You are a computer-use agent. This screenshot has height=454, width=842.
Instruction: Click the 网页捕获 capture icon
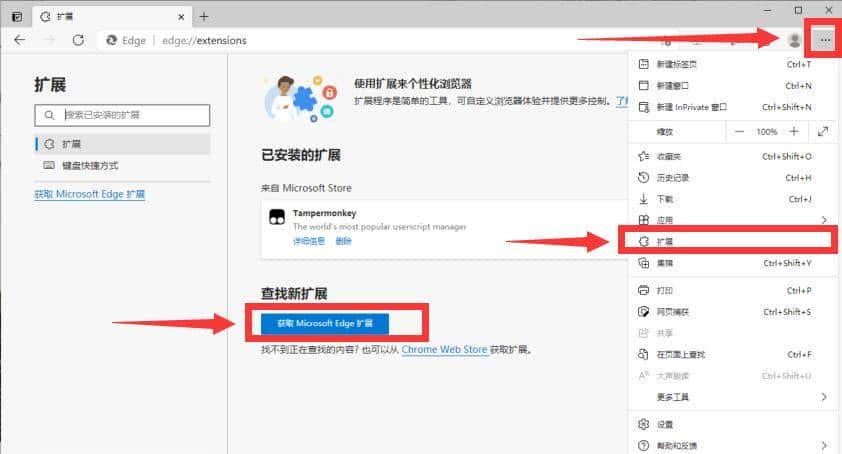click(643, 312)
